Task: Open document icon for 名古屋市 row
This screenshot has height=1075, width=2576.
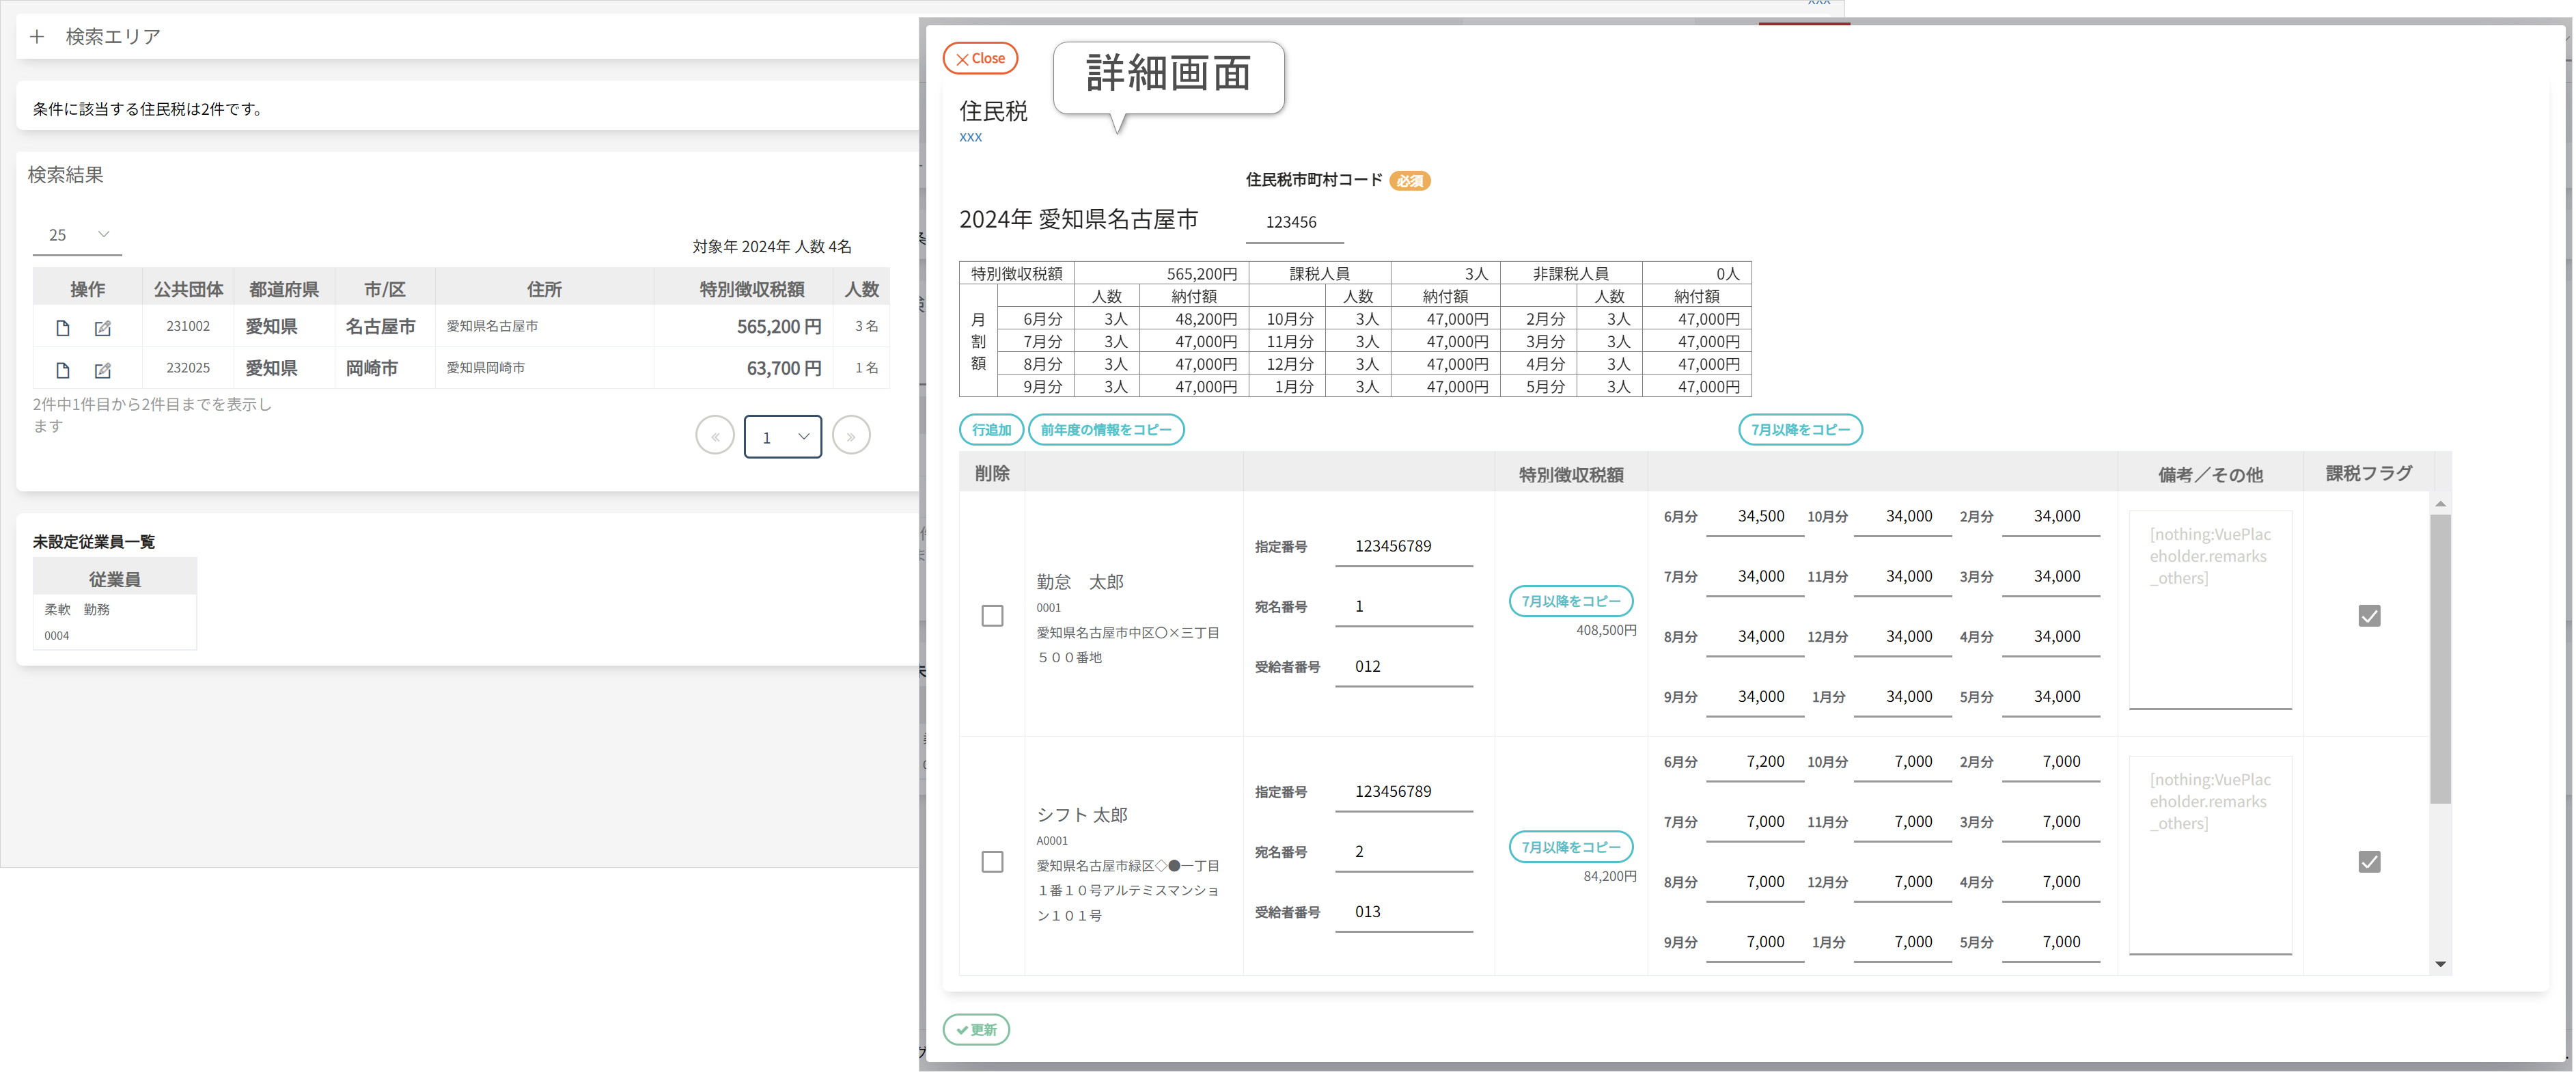Action: (x=63, y=328)
